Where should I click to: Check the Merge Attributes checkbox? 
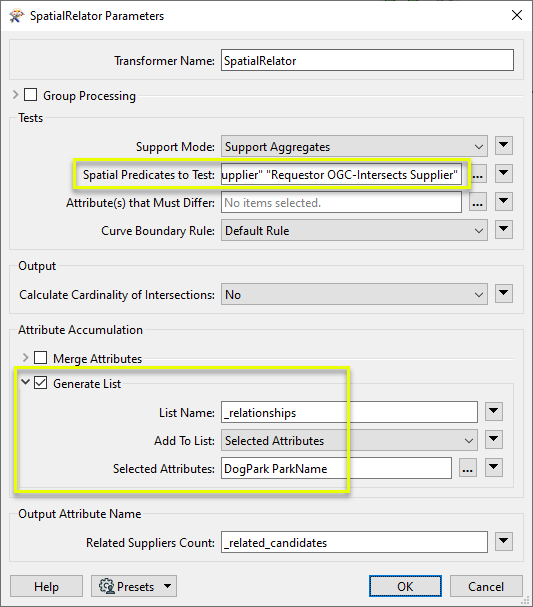40,358
